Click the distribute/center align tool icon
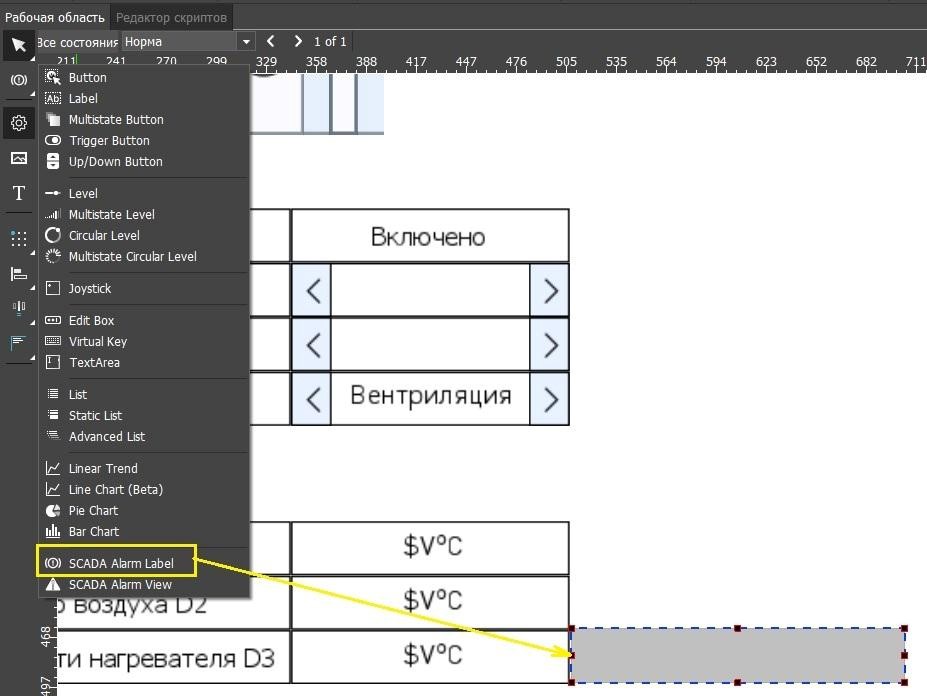This screenshot has height=696, width=927. [18, 308]
